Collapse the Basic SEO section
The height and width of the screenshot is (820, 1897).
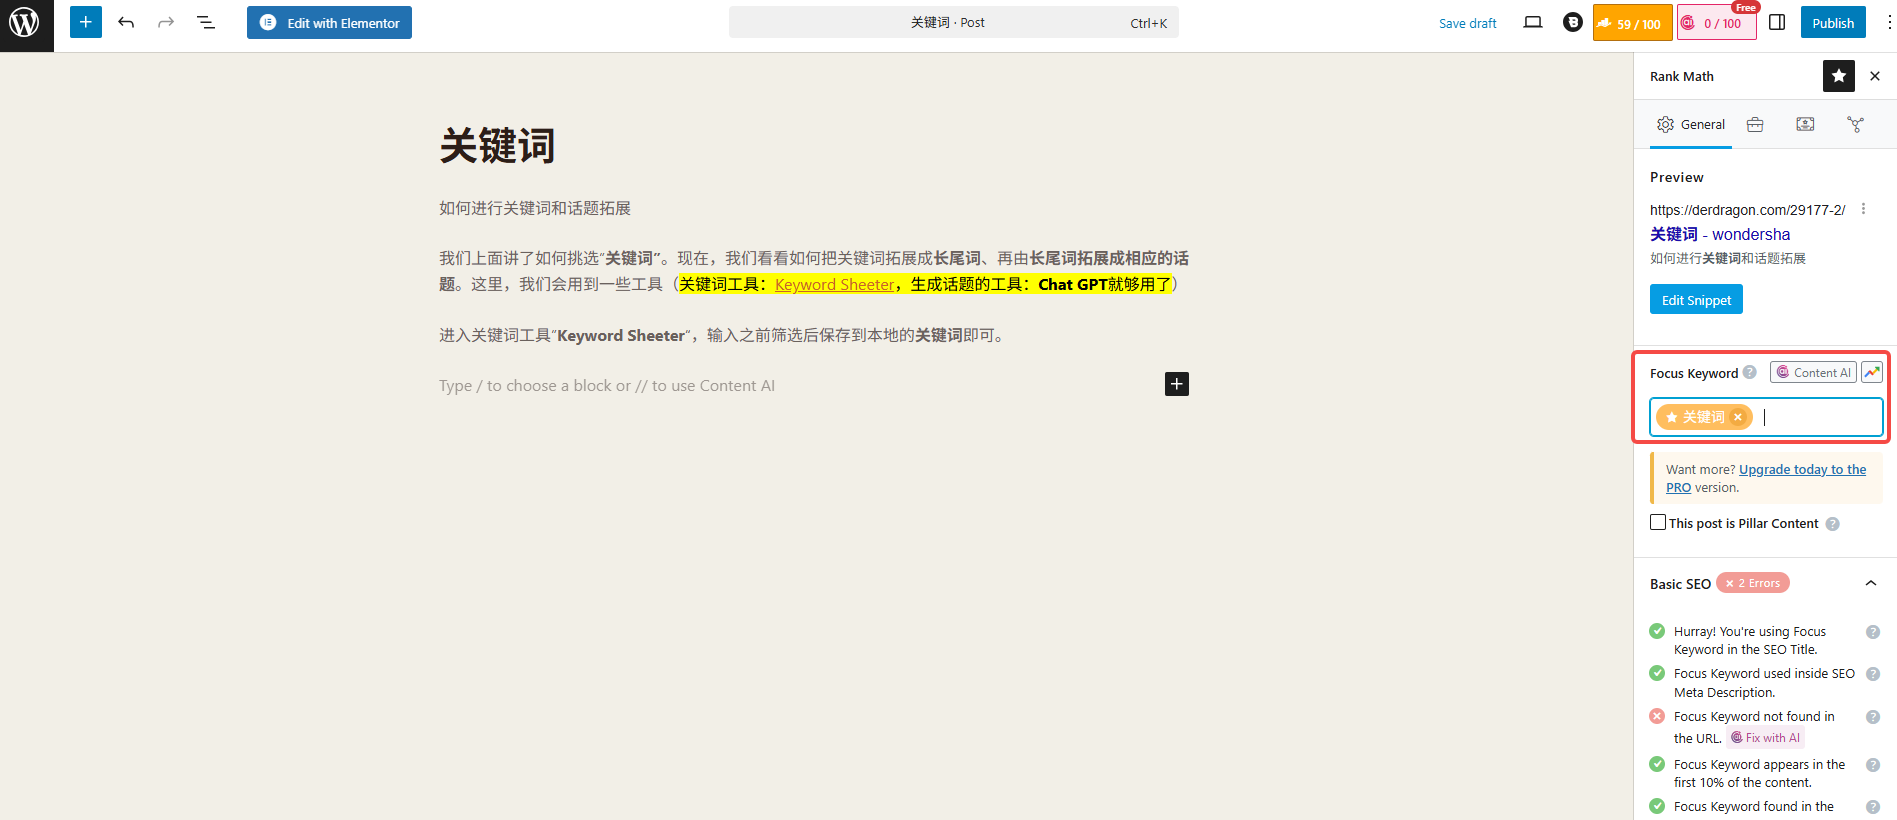[x=1870, y=584]
